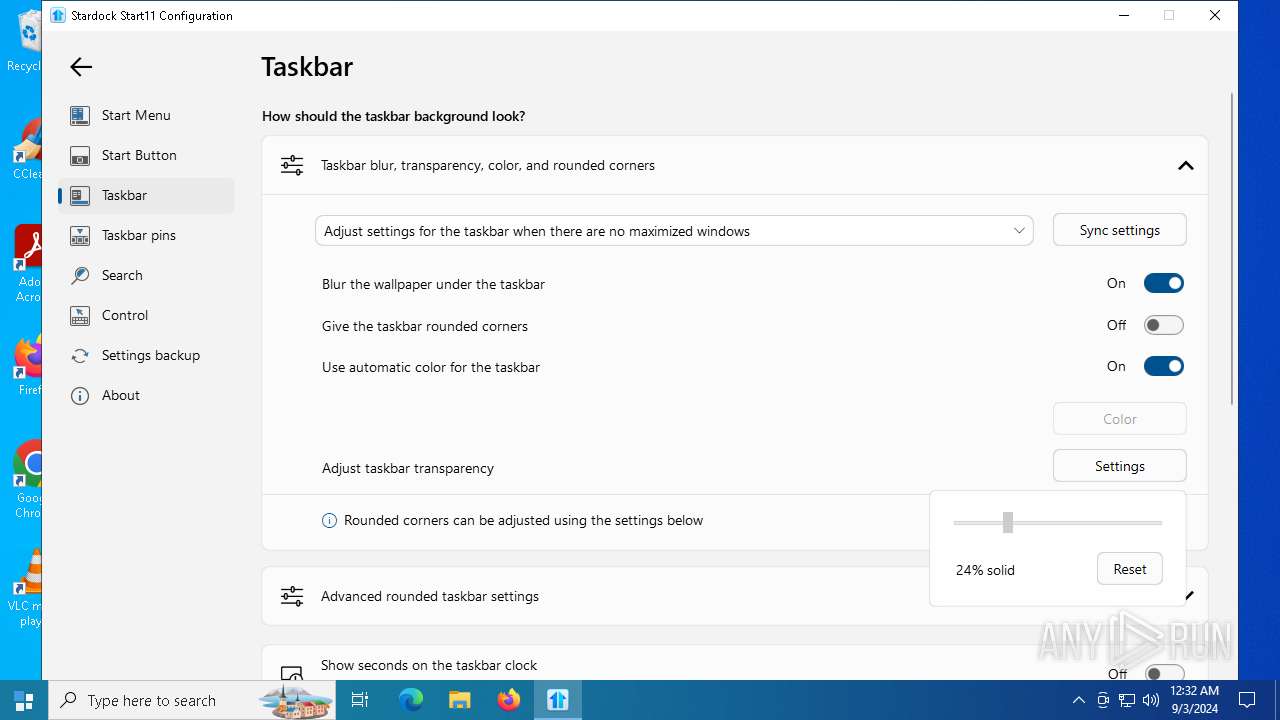Open network icon in system tray

1127,700
